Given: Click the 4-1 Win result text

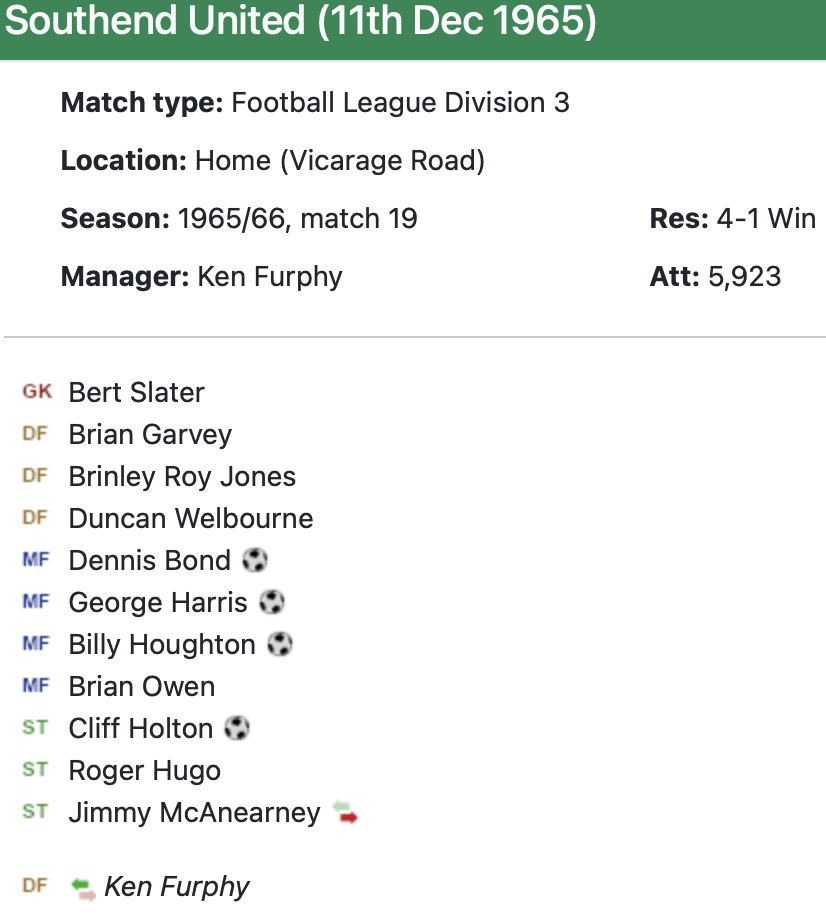Looking at the screenshot, I should pyautogui.click(x=766, y=218).
